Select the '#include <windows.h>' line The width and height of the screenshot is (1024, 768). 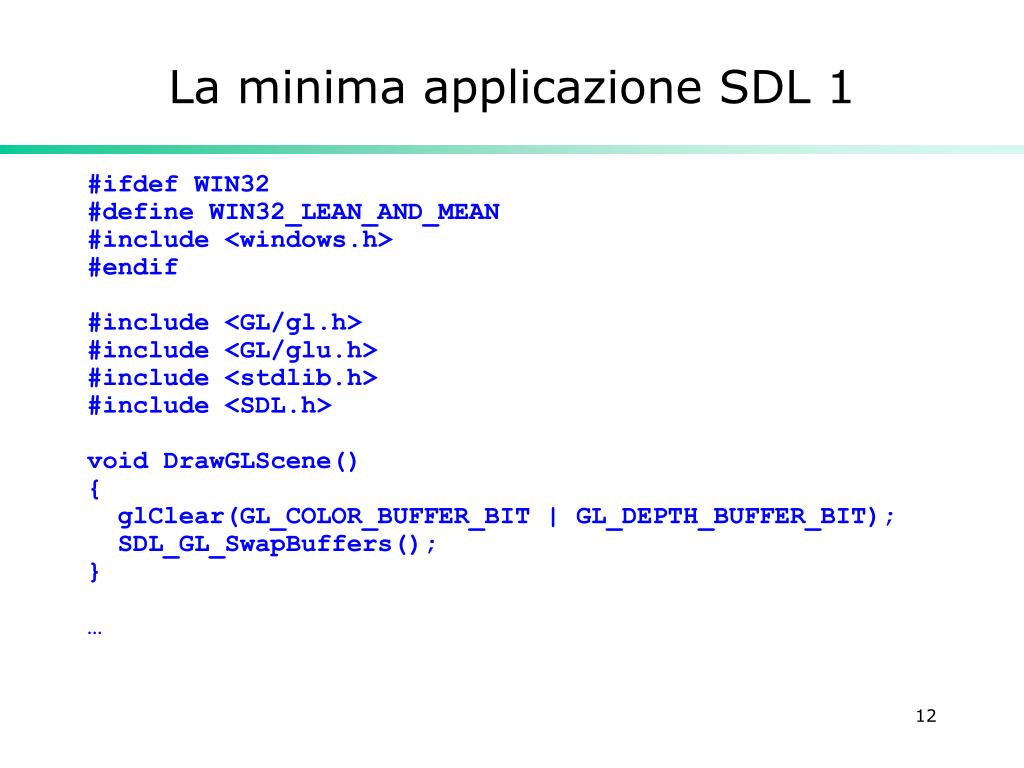[x=240, y=239]
